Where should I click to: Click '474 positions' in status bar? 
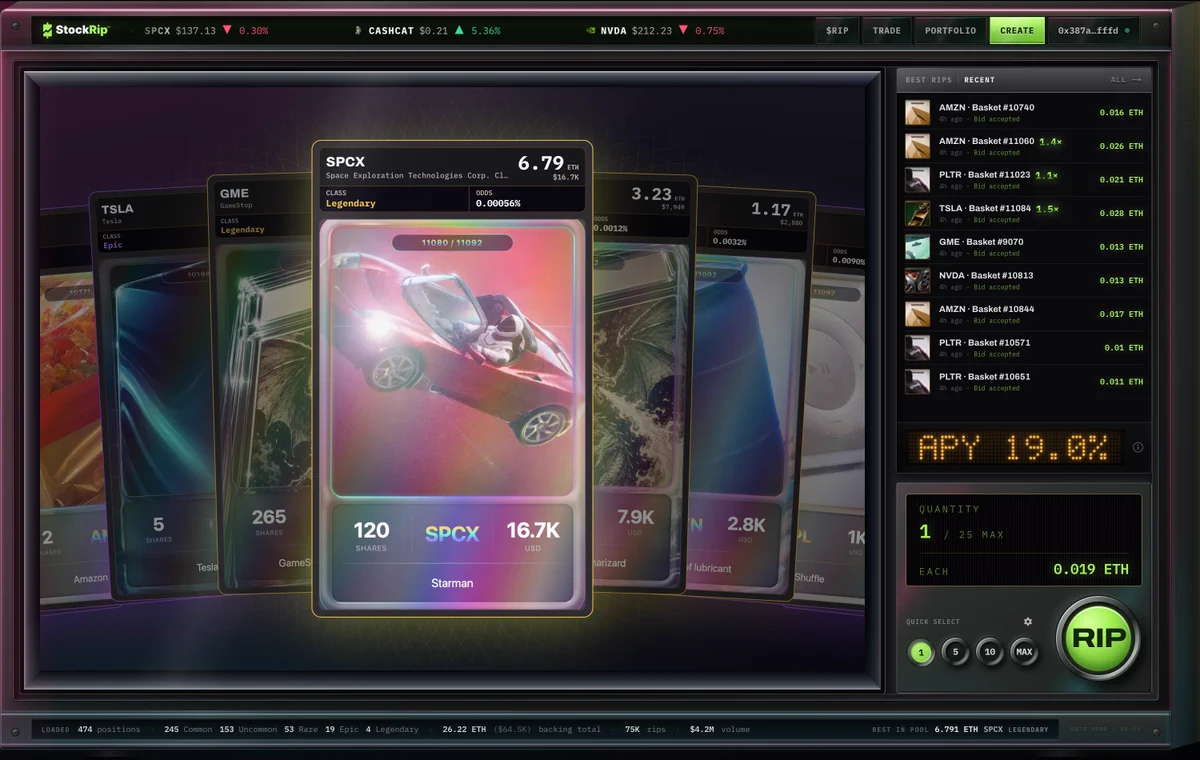click(109, 730)
